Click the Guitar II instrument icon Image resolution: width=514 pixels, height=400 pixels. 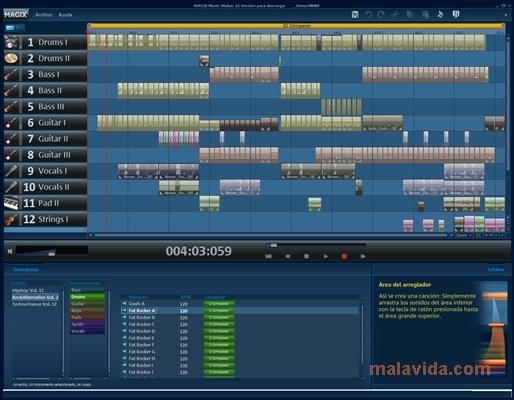pos(11,139)
